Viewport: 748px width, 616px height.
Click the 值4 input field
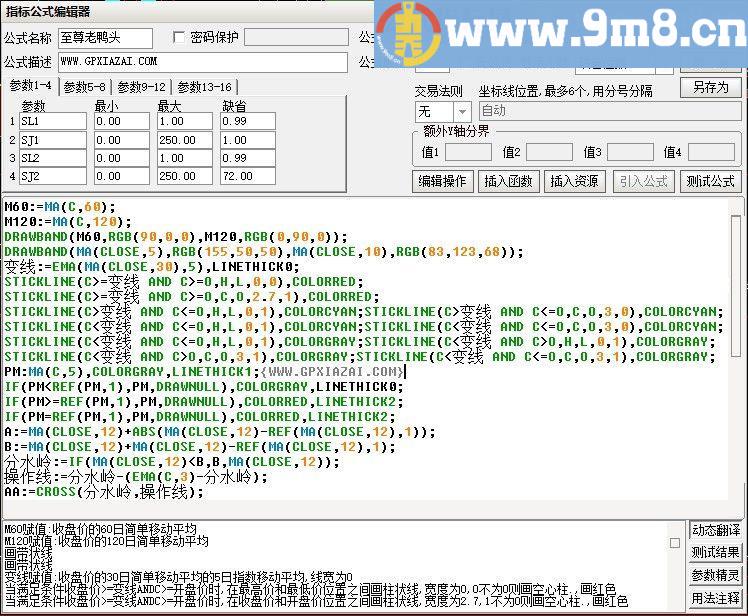[x=711, y=152]
